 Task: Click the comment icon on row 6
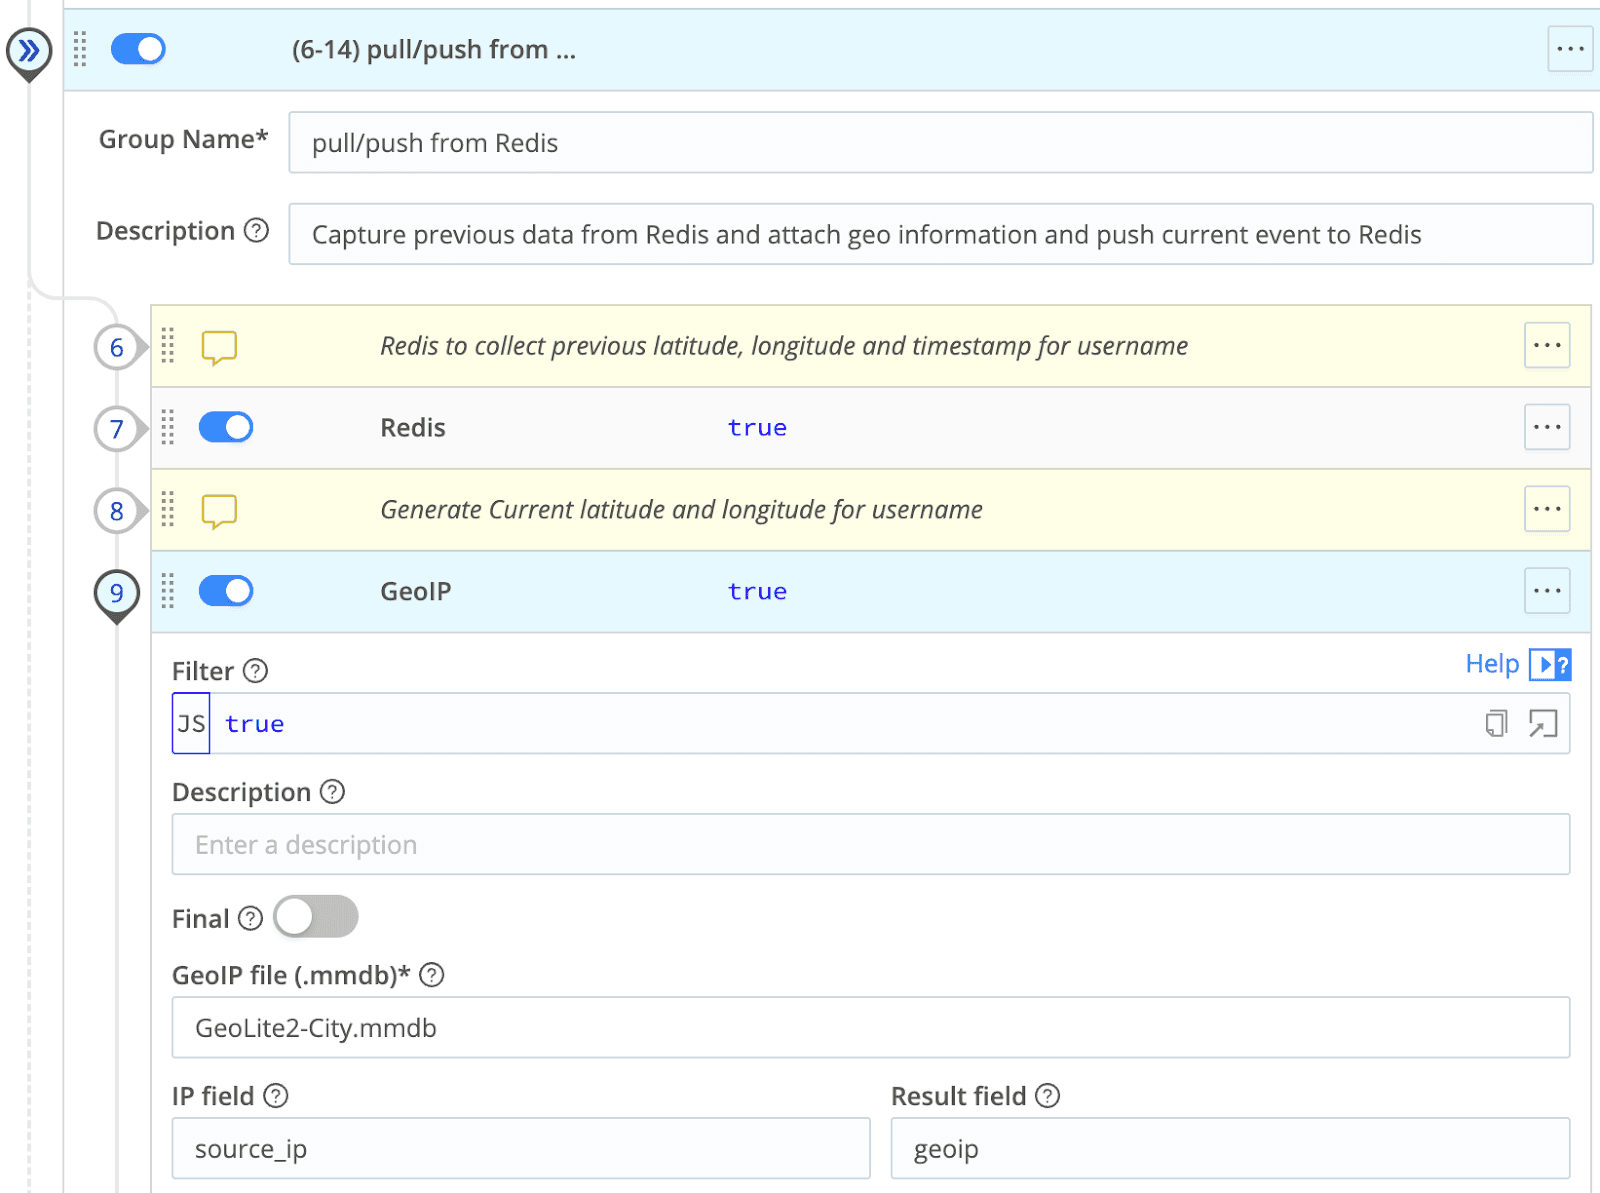click(219, 347)
